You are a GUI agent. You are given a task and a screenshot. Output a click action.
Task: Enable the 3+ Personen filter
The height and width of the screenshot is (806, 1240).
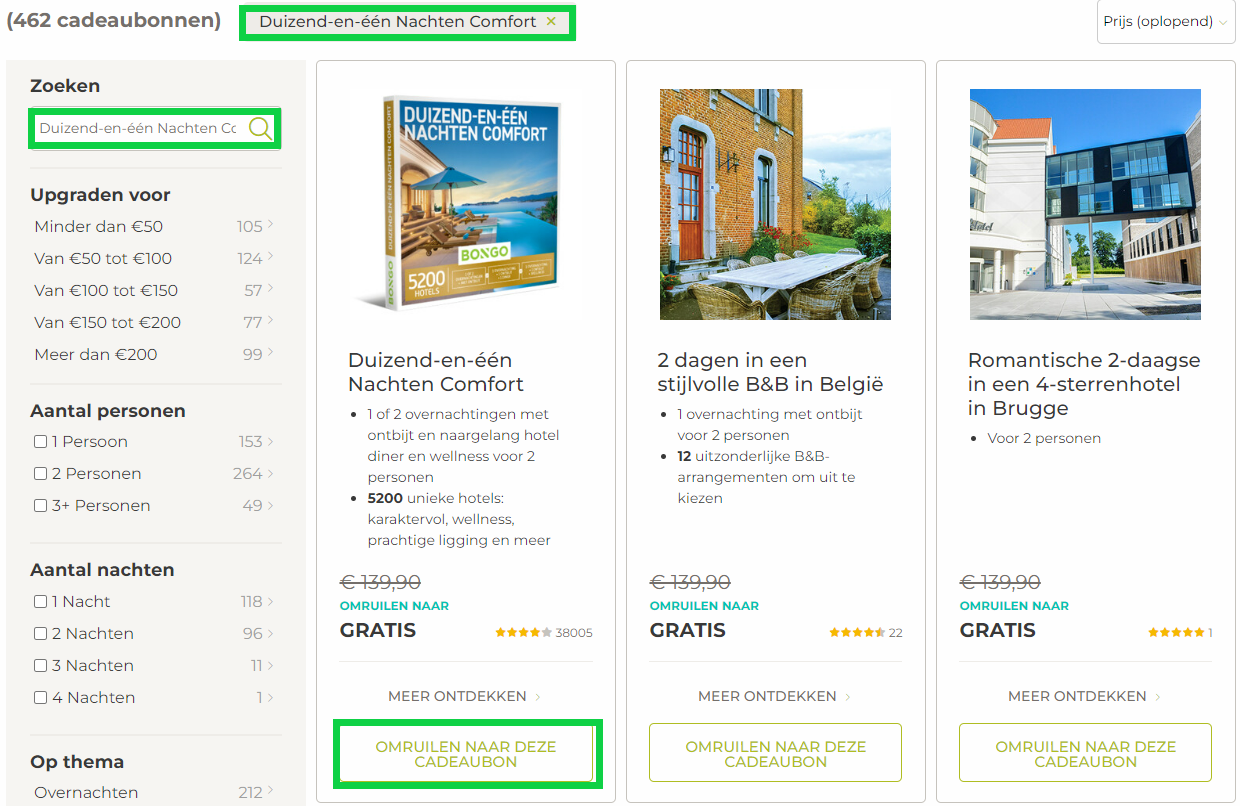[x=41, y=506]
